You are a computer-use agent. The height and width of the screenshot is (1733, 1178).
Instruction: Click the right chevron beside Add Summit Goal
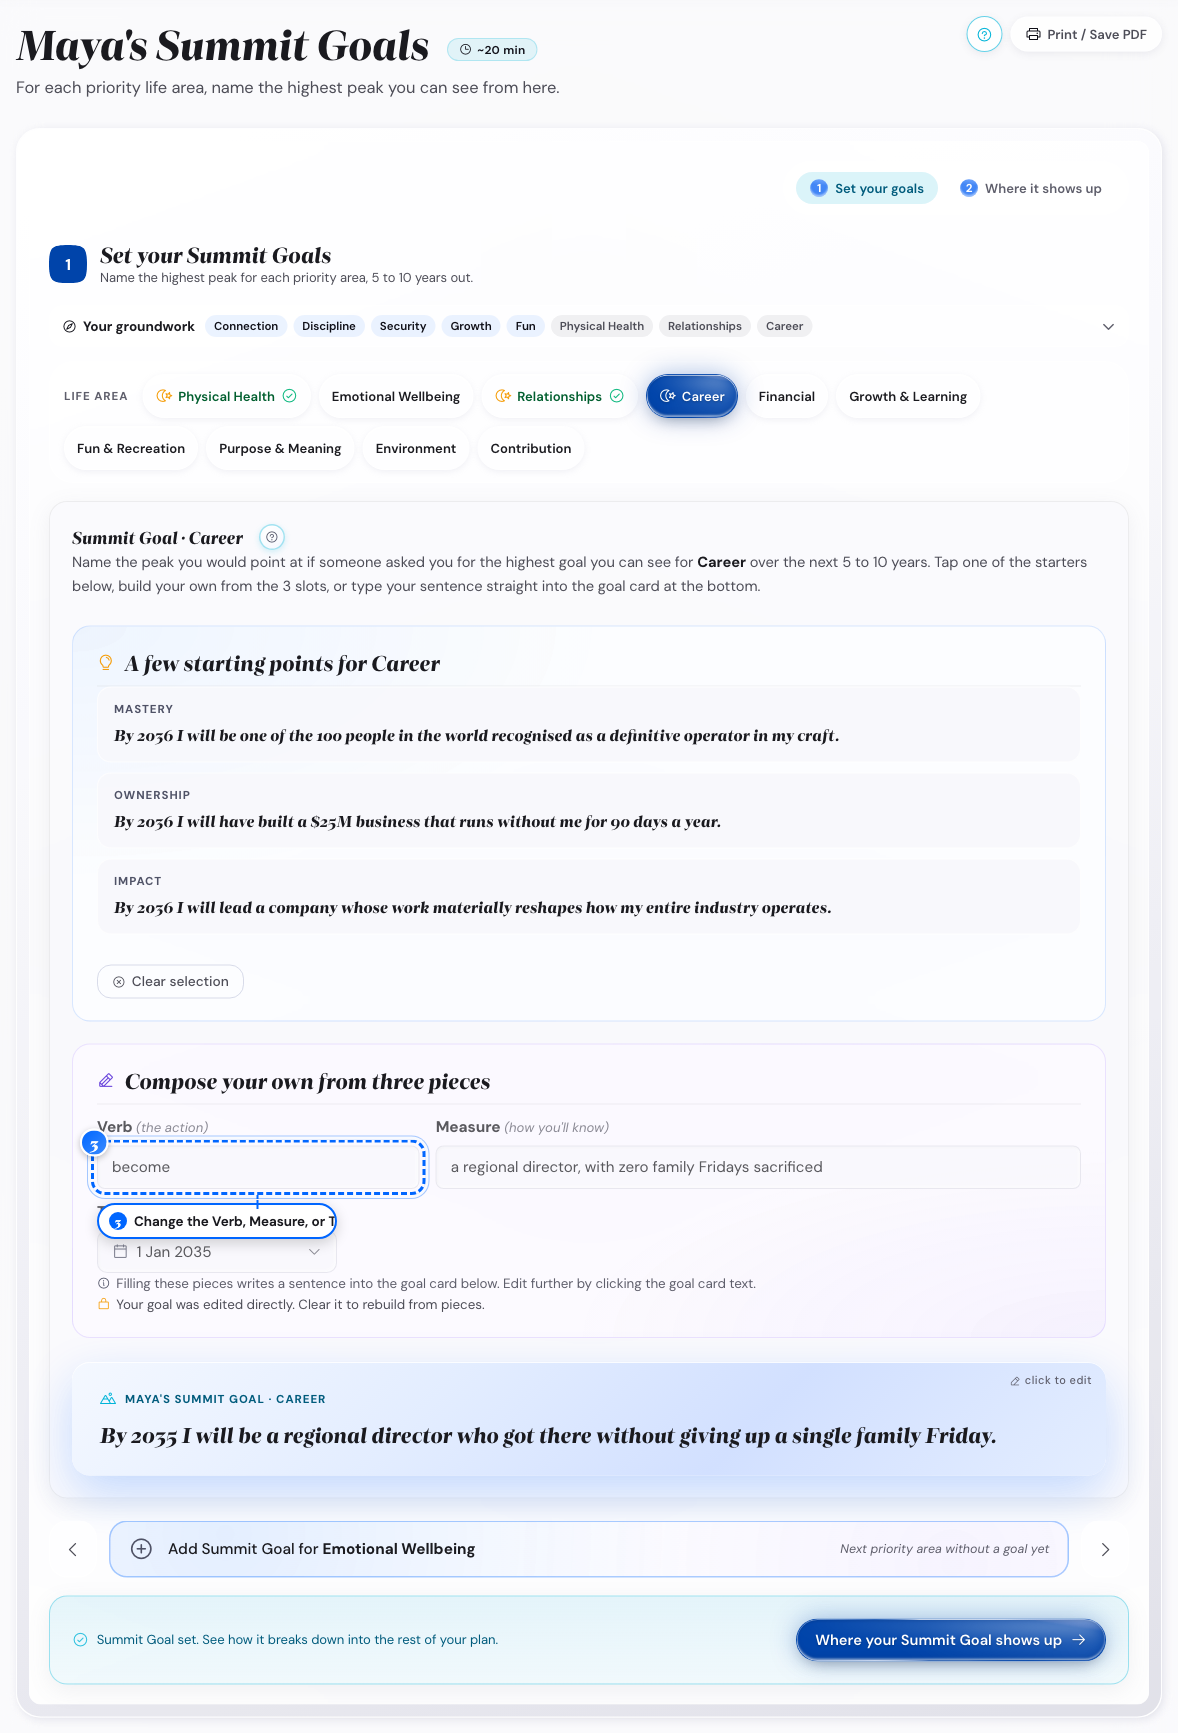1105,1549
